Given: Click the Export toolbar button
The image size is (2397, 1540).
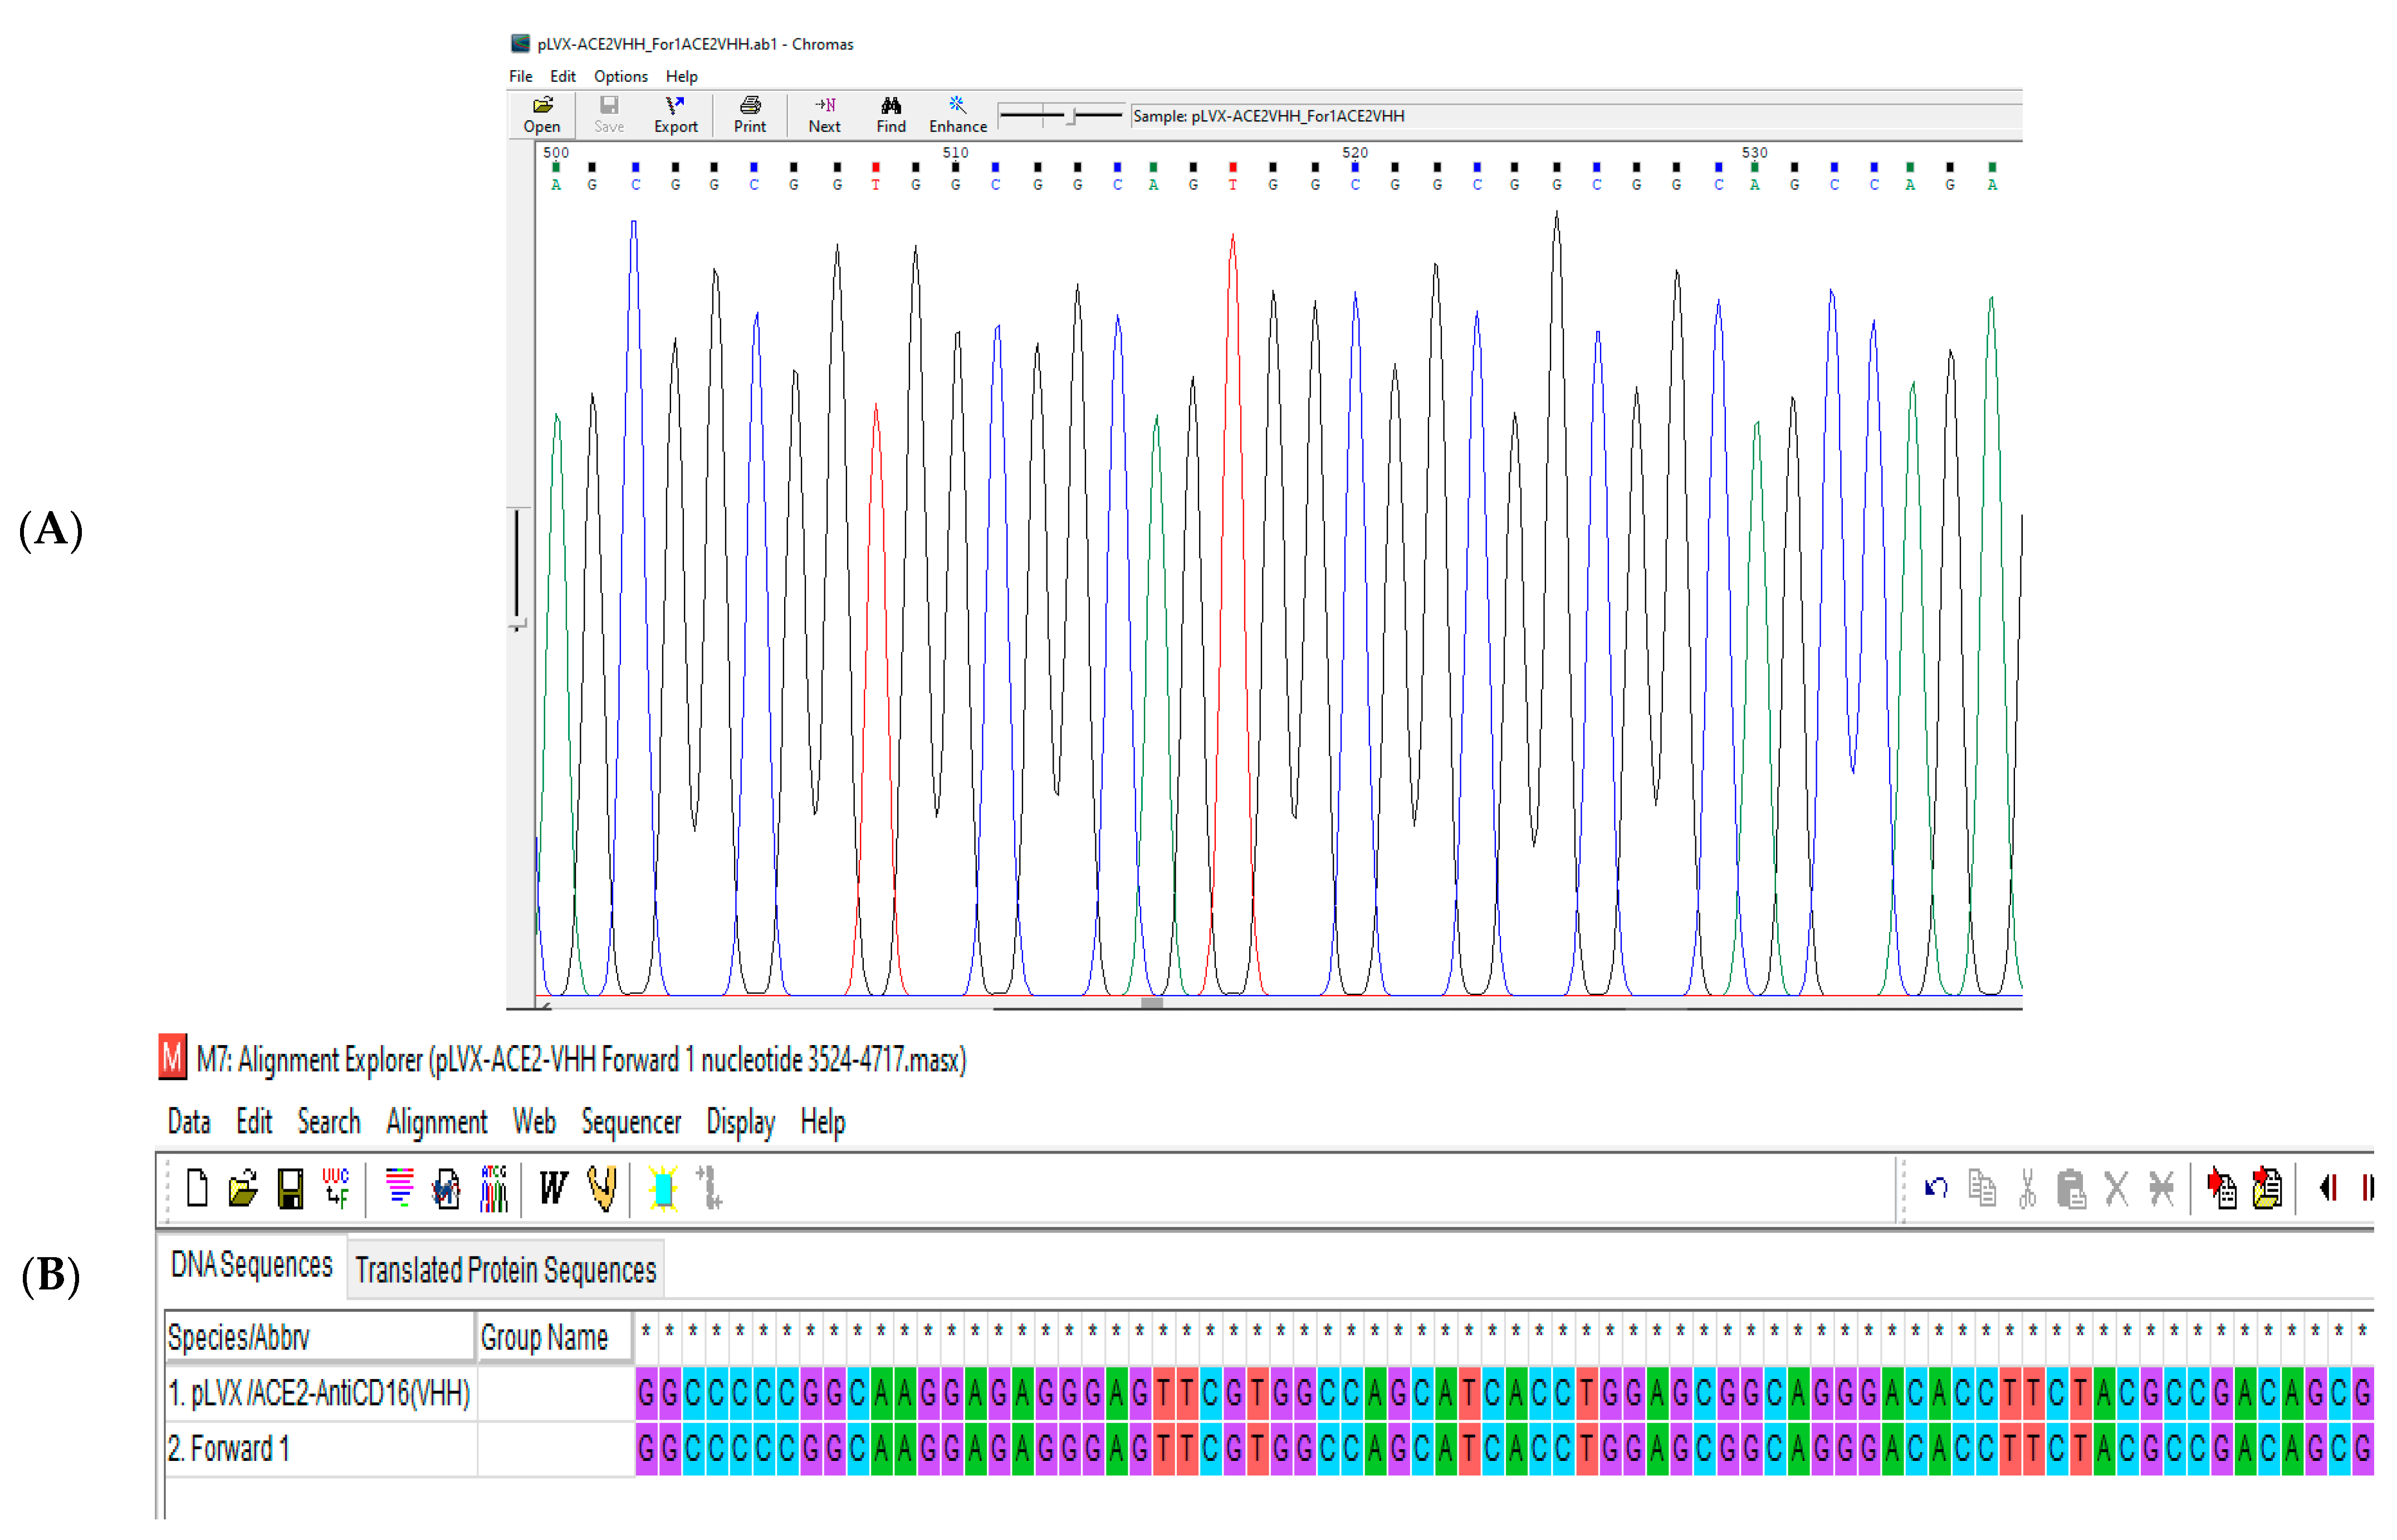Looking at the screenshot, I should point(675,114).
